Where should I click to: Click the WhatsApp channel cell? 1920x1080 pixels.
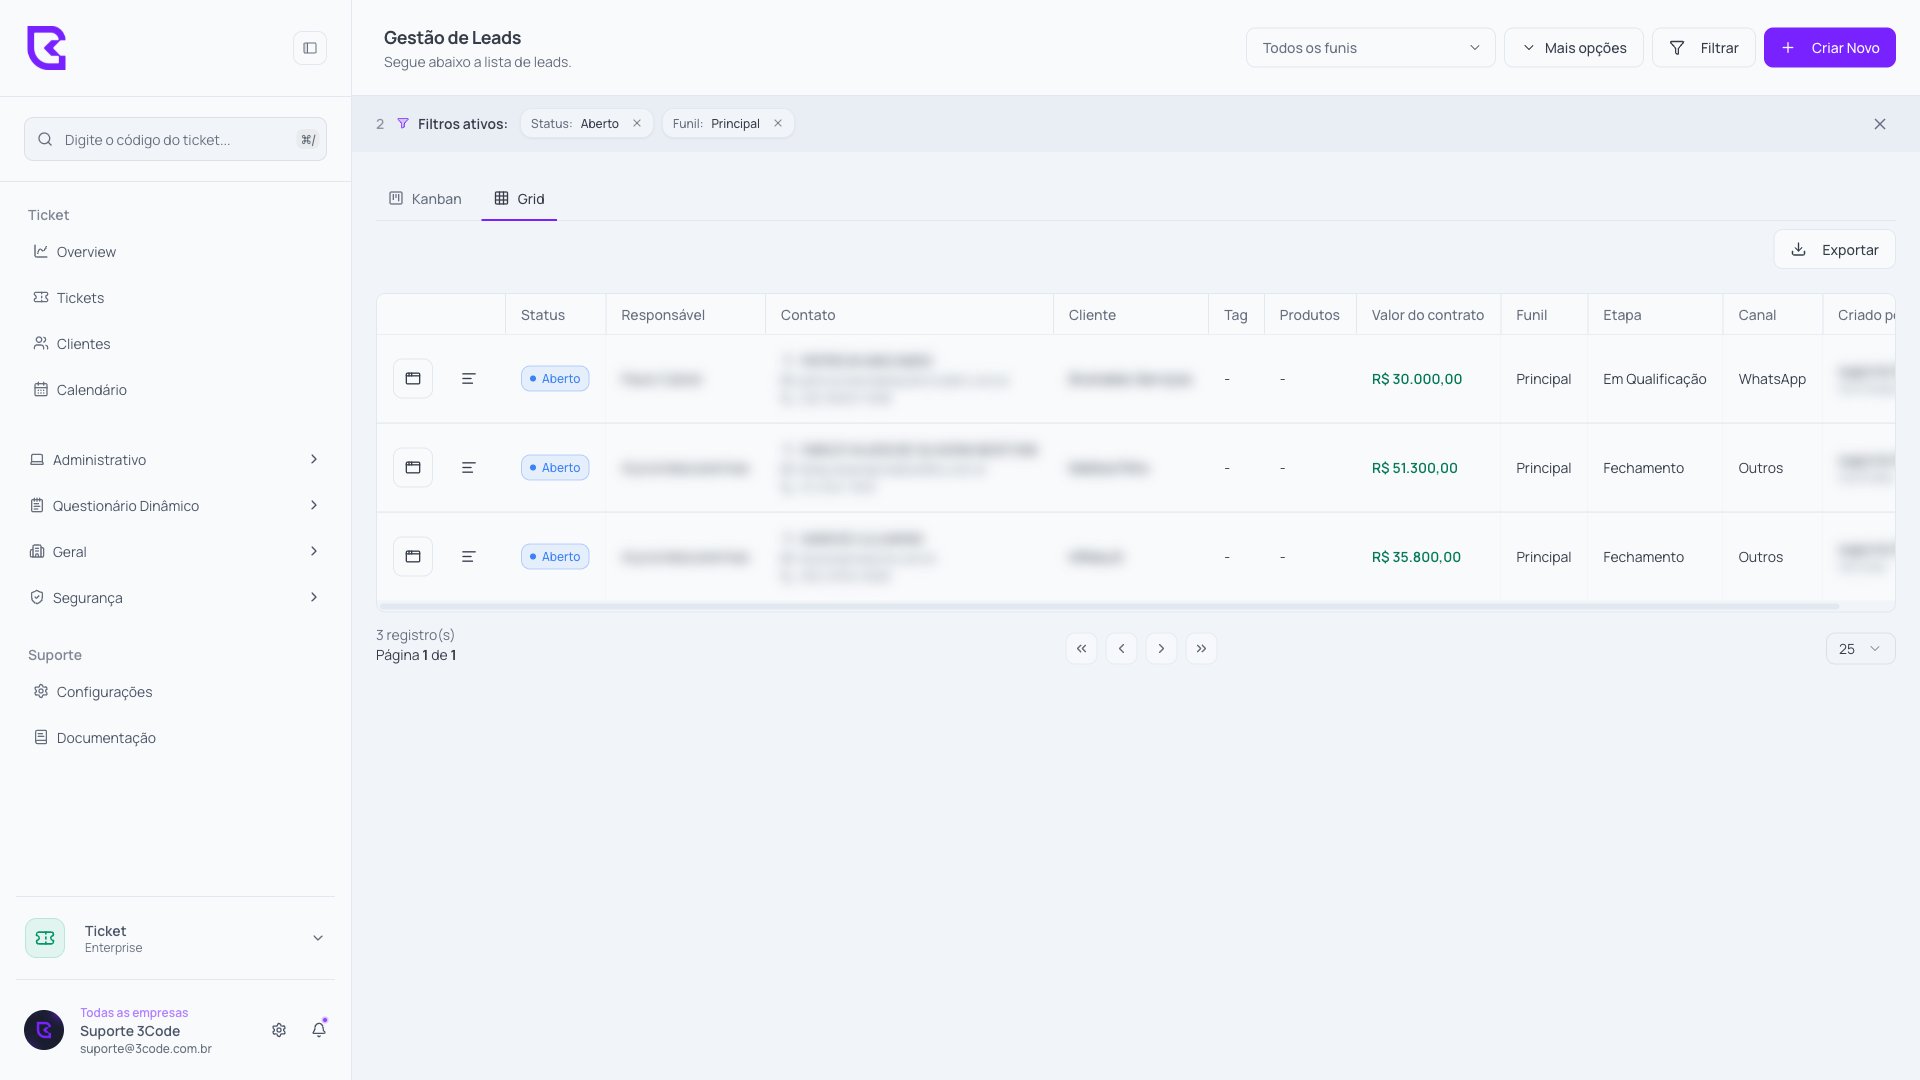1772,379
